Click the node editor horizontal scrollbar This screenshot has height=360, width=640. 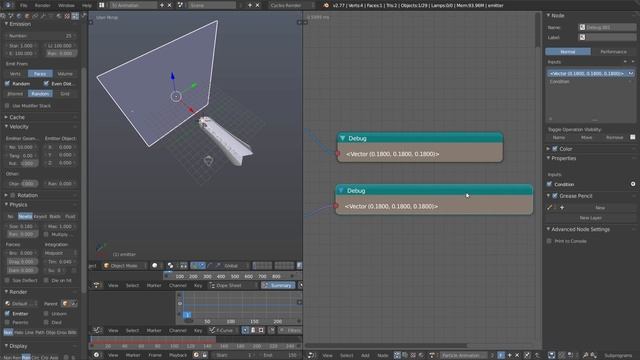coord(386,345)
